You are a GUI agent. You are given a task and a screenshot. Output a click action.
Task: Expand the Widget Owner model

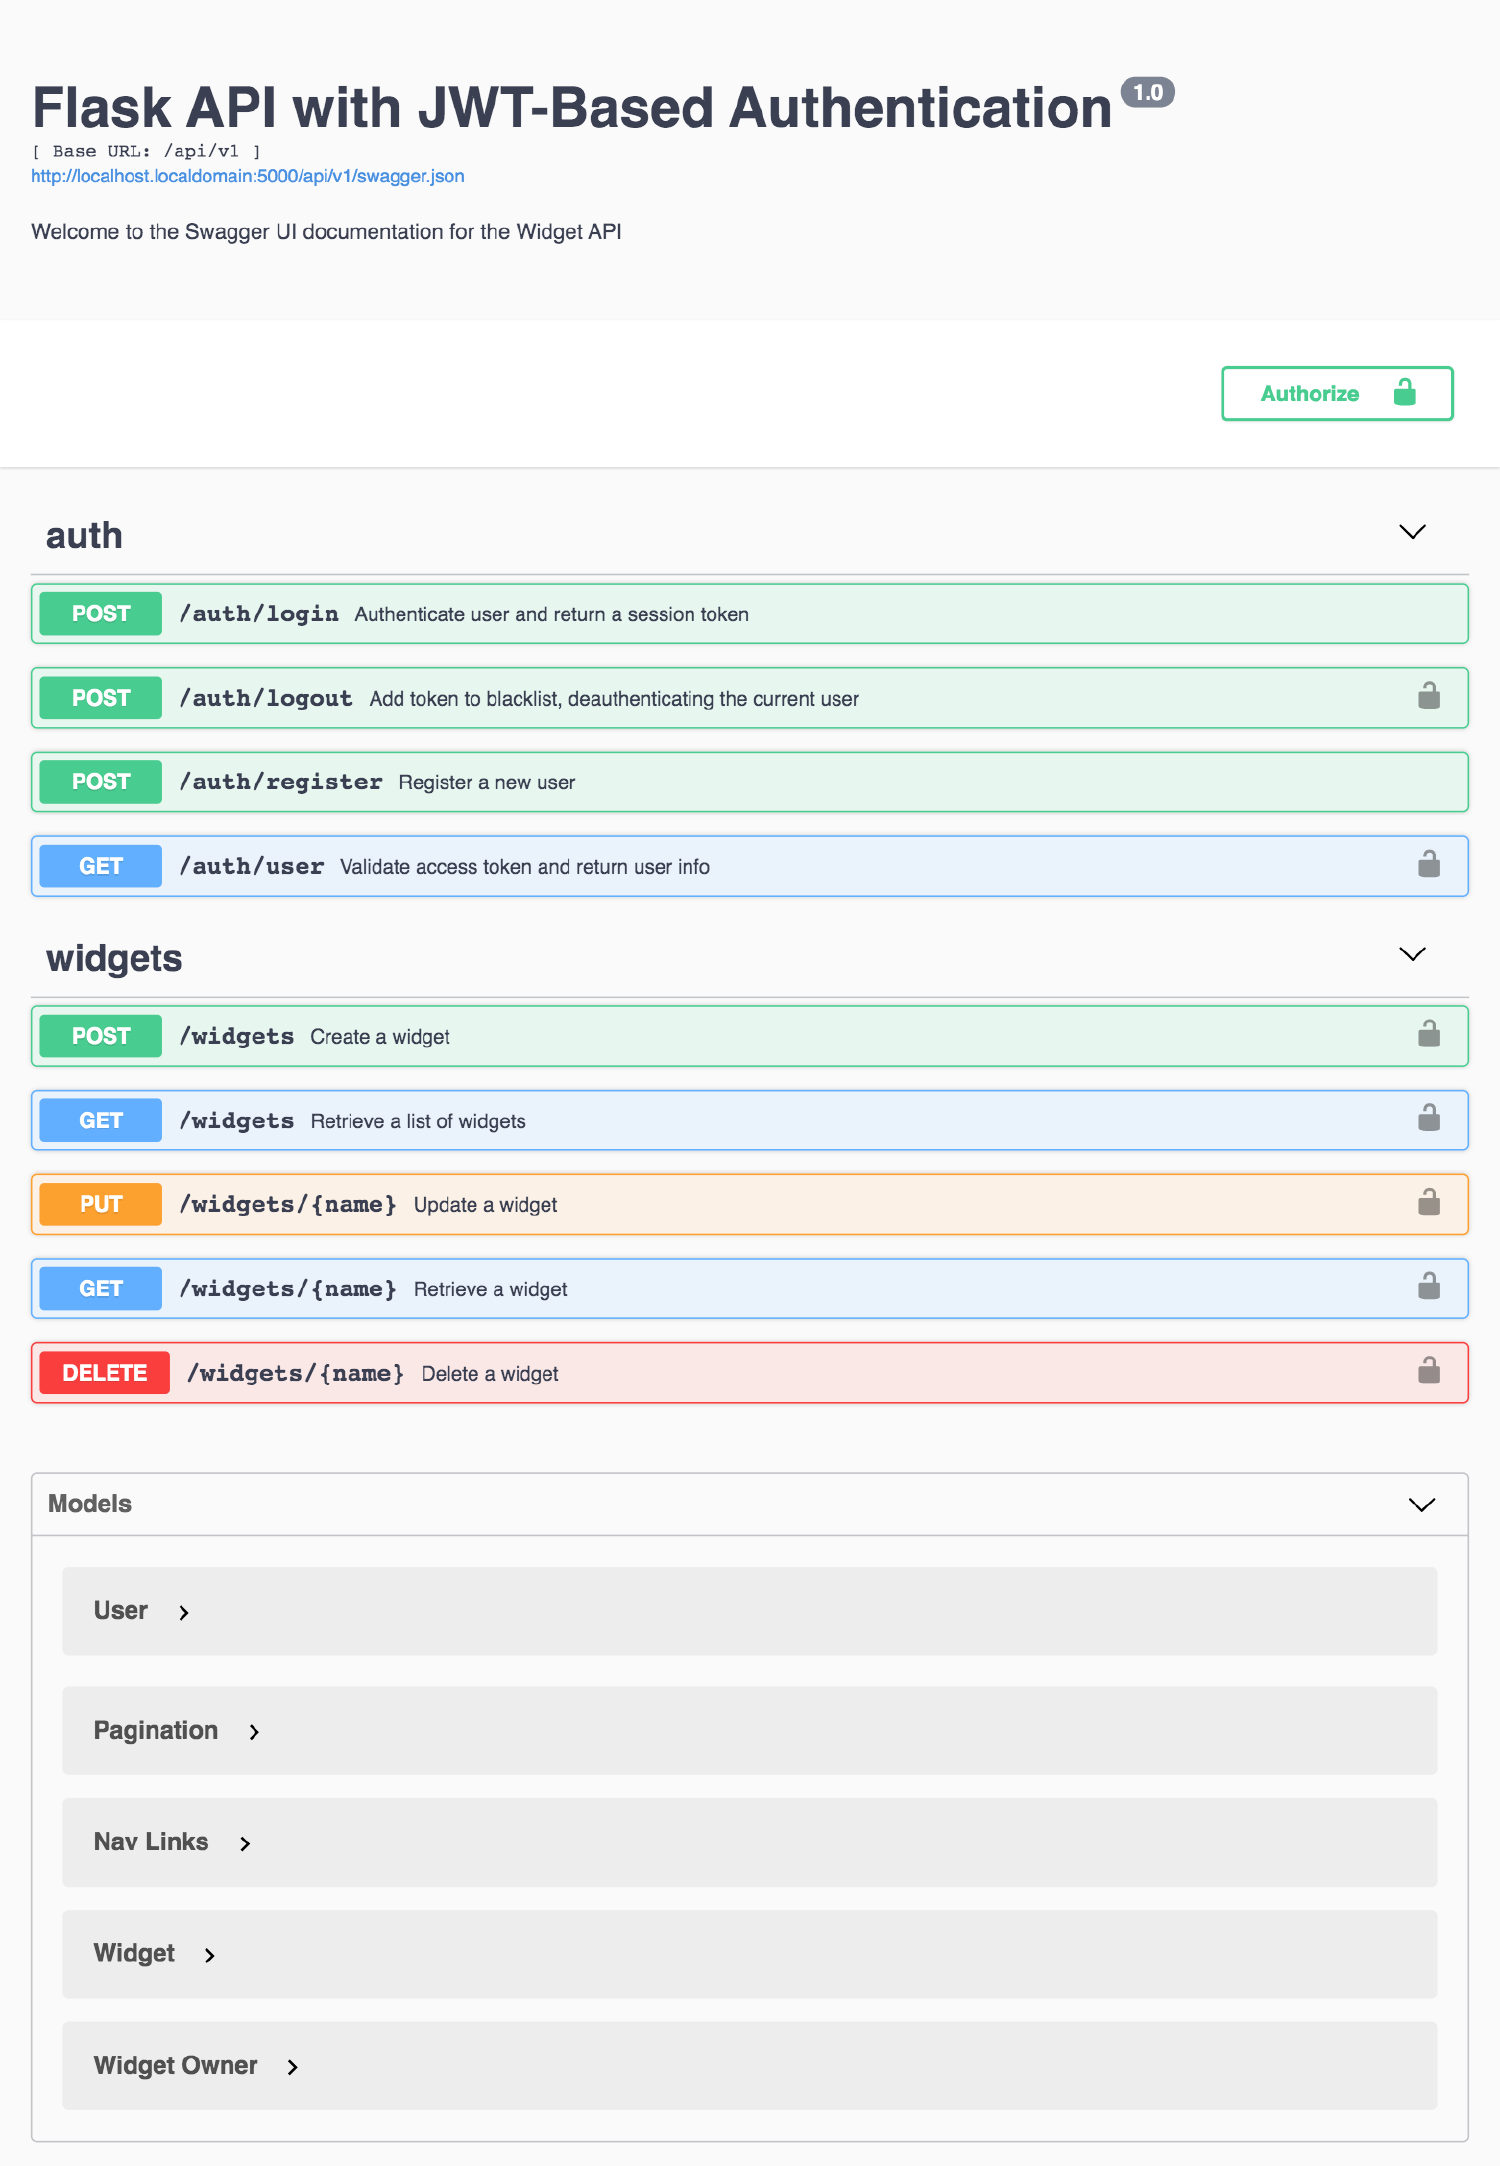pyautogui.click(x=292, y=2067)
